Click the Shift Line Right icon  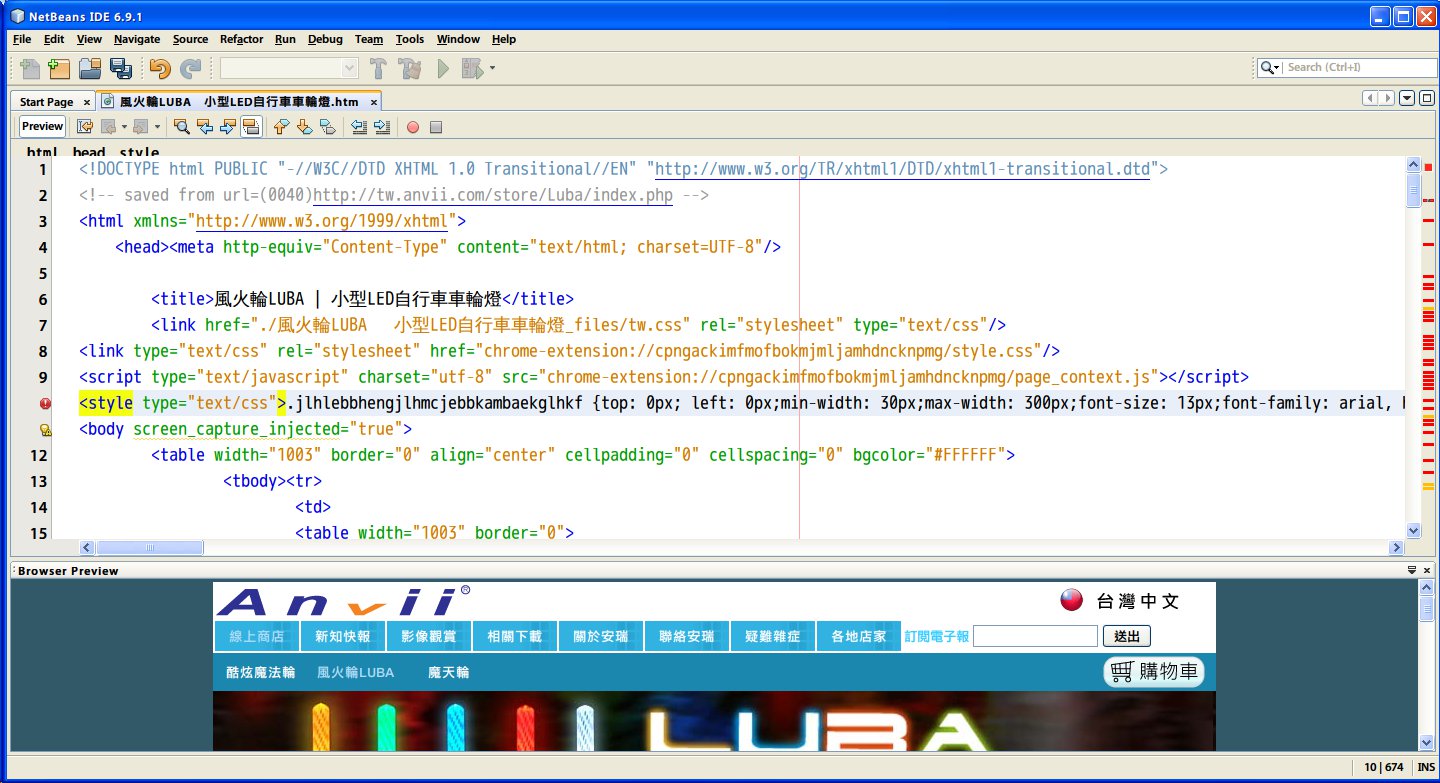pos(381,127)
